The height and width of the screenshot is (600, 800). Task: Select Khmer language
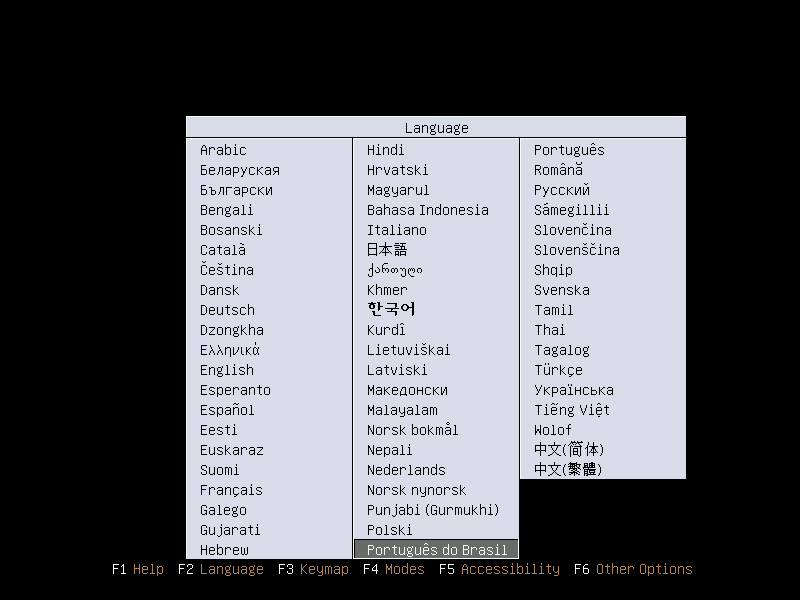[x=387, y=290]
